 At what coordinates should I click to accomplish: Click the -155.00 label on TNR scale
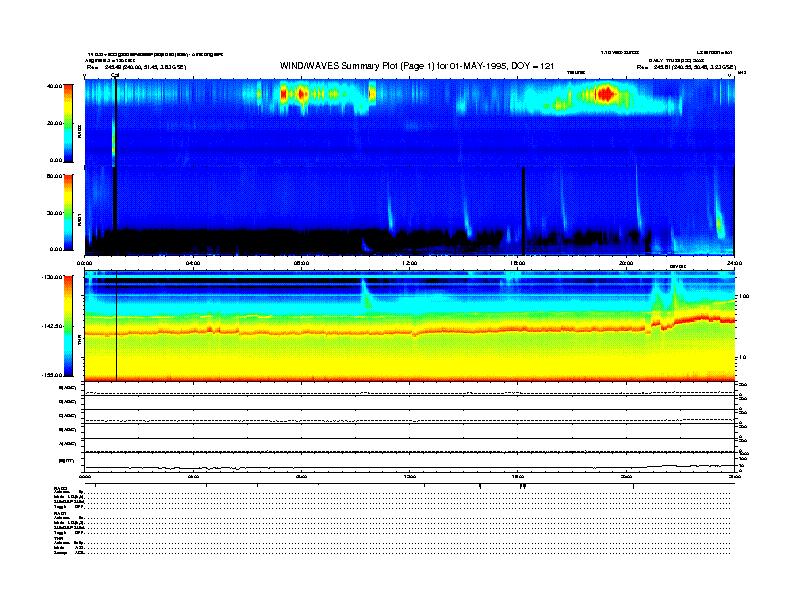tap(52, 375)
